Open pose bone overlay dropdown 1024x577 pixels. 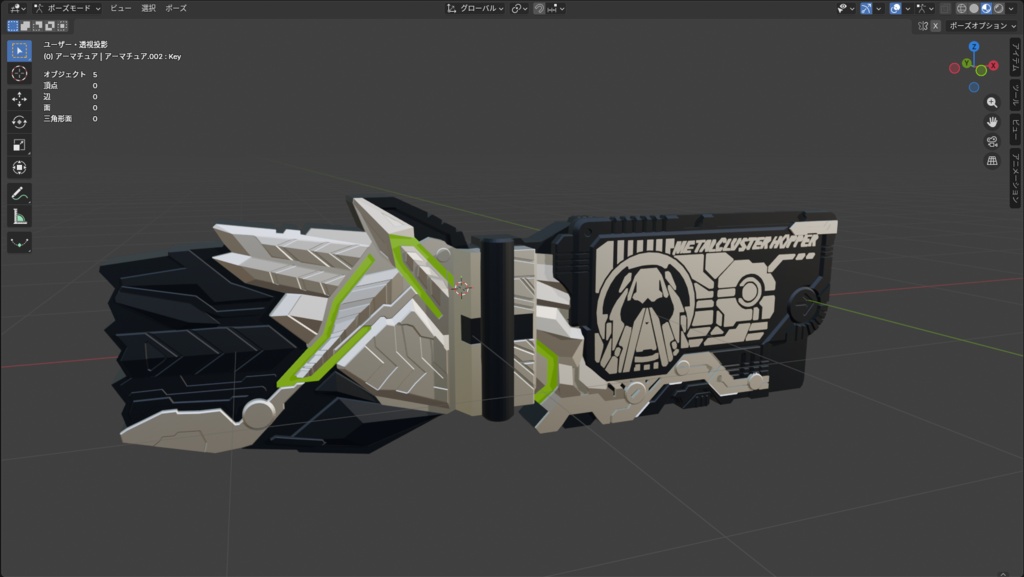point(925,8)
